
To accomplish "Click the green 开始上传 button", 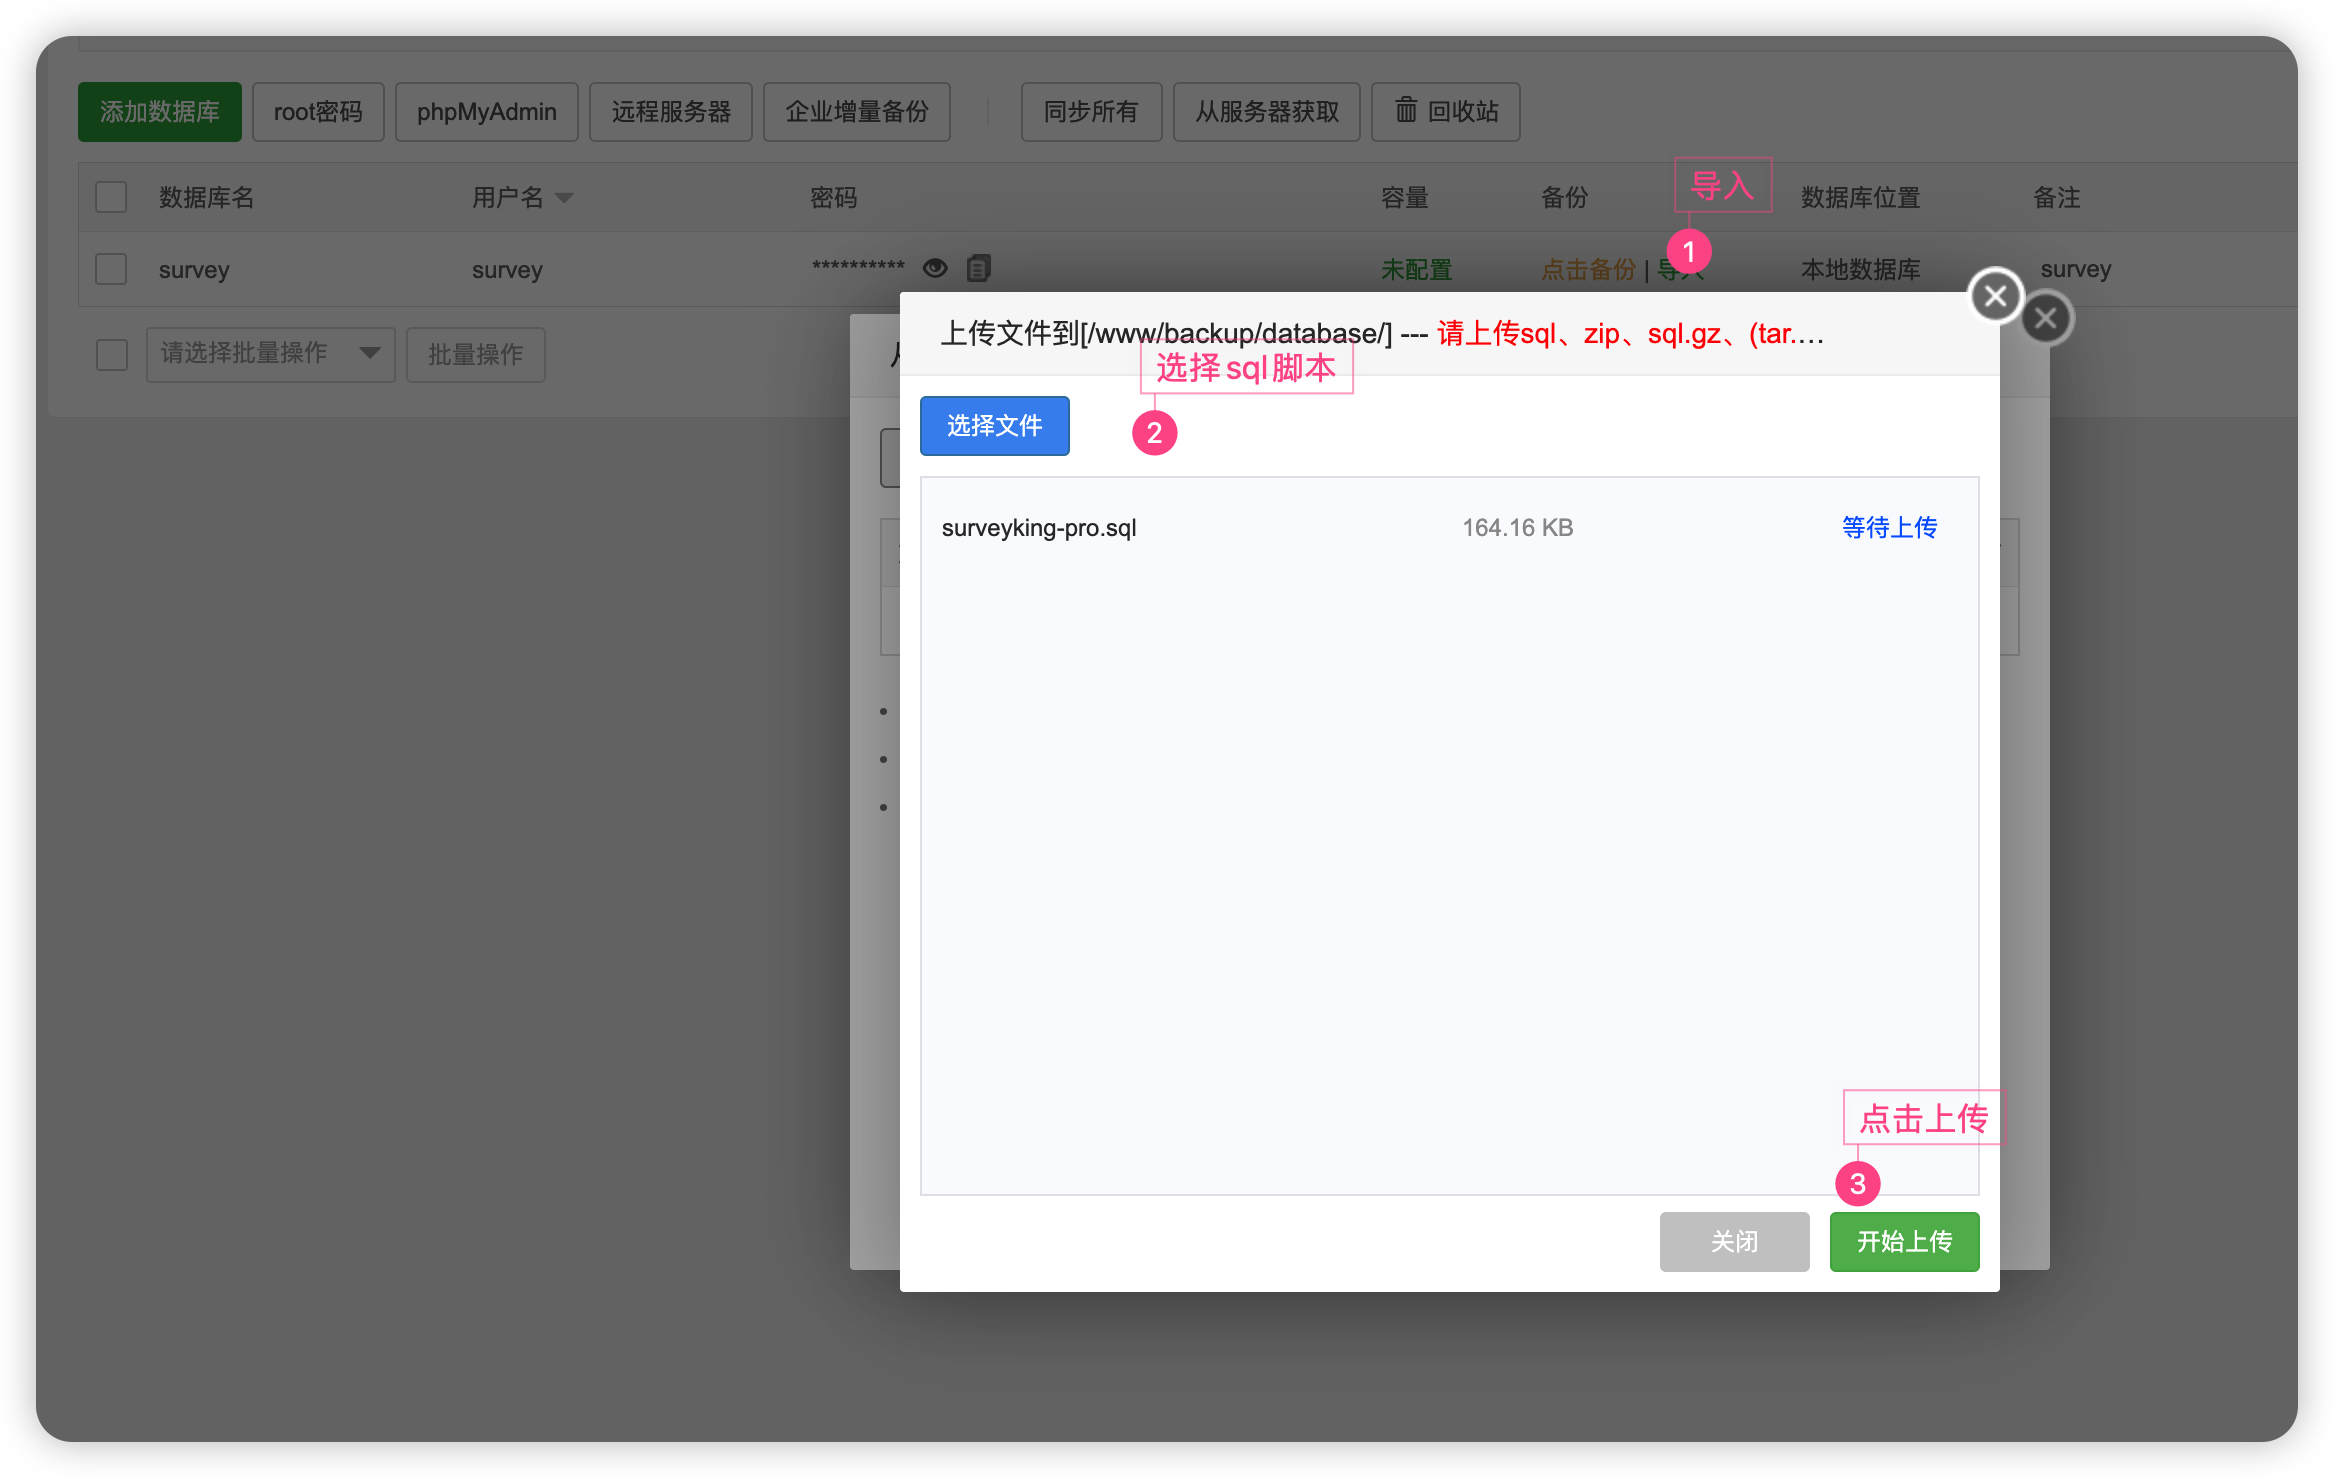I will (x=1903, y=1241).
